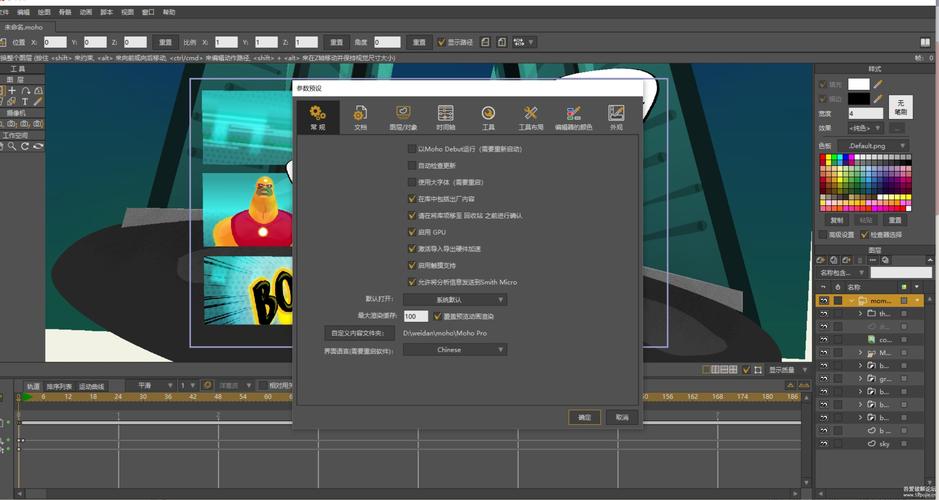The image size is (939, 500).
Task: Switch to the 运动曲线 motion graph tab
Action: point(92,386)
